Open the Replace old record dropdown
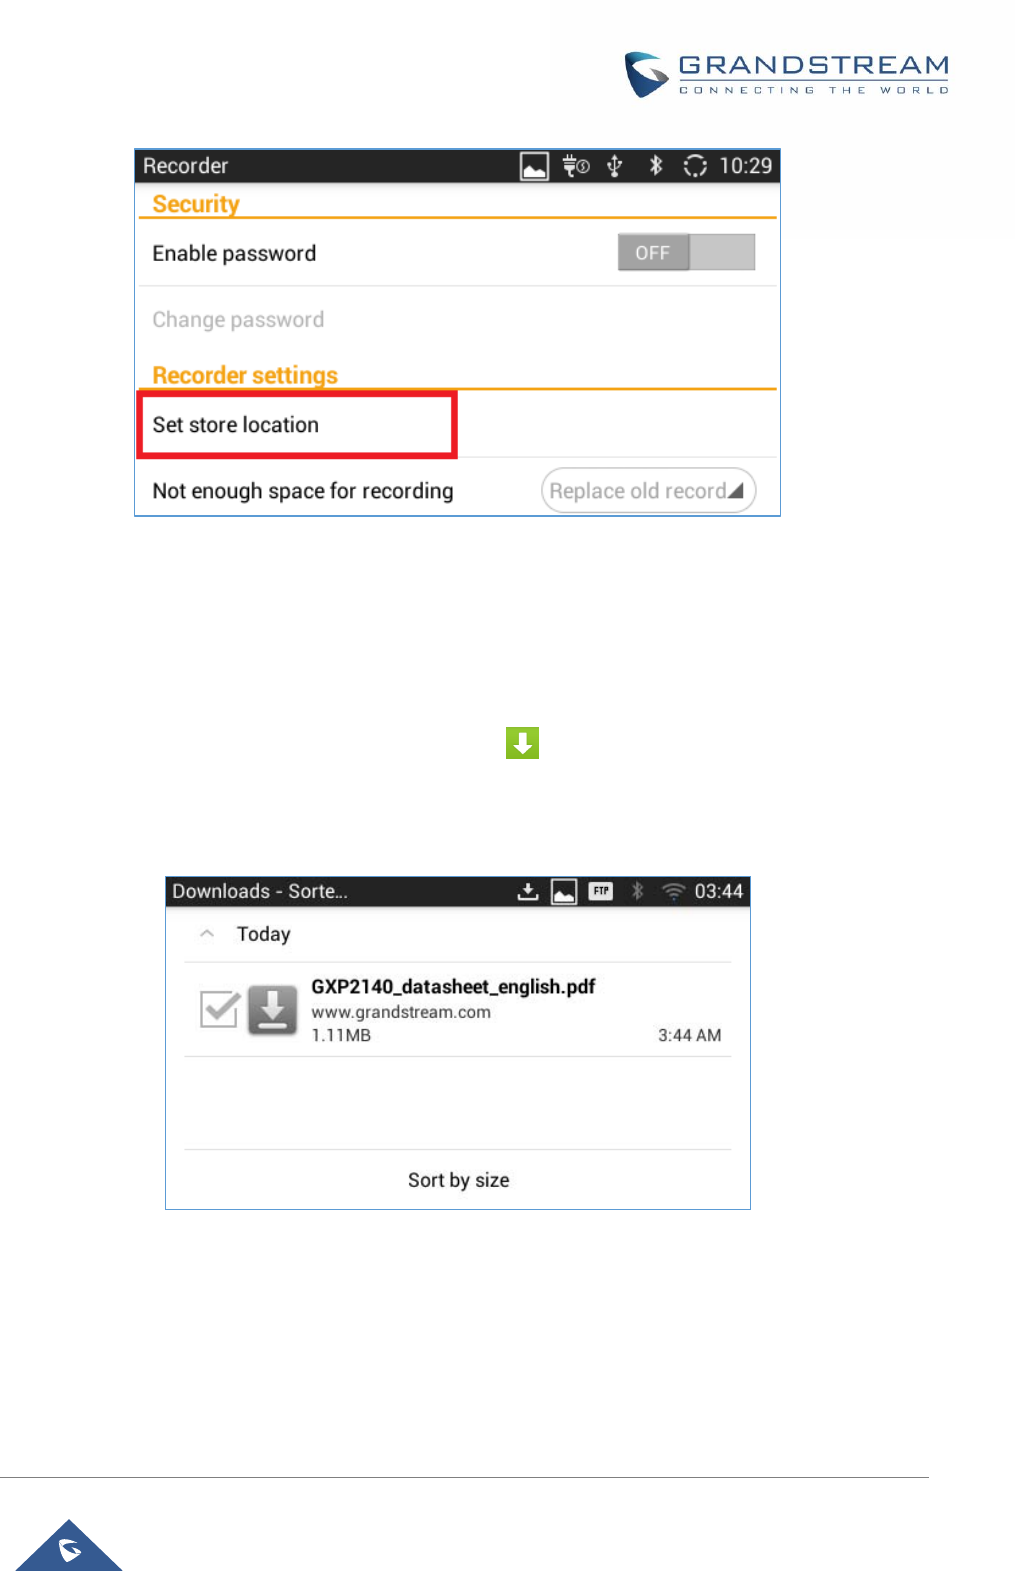1015x1571 pixels. [648, 491]
